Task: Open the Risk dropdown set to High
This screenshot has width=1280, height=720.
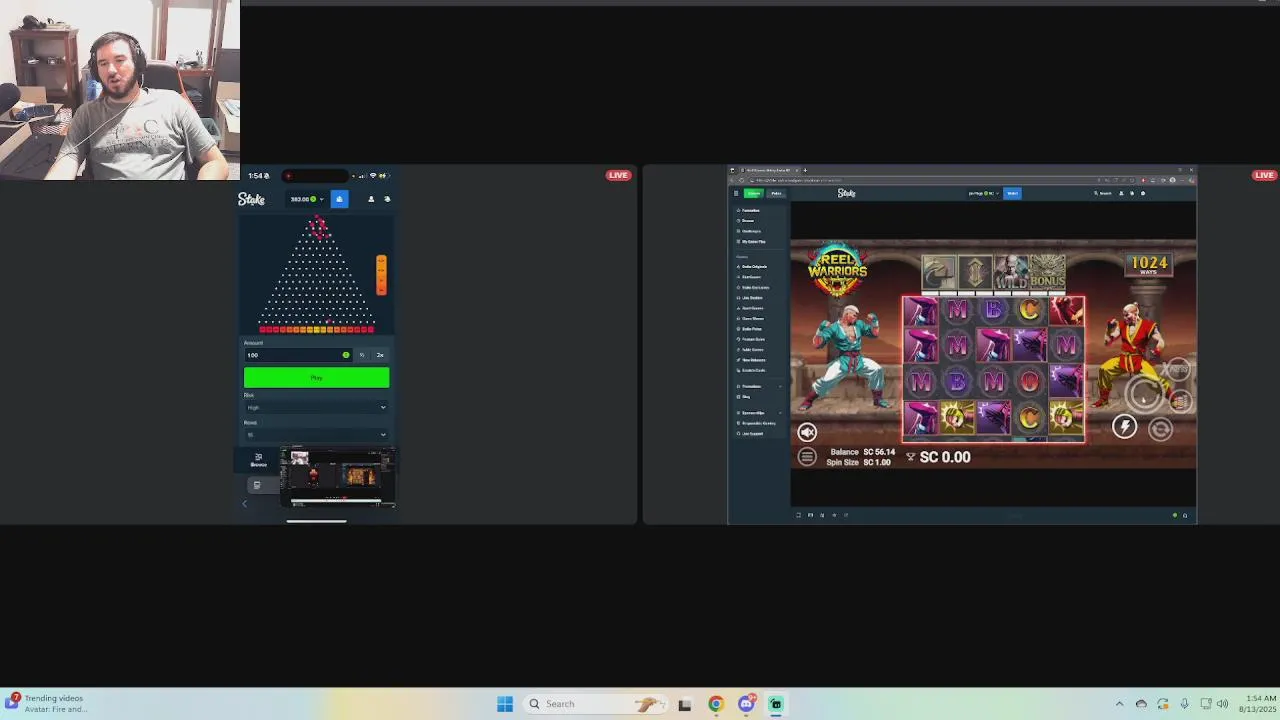Action: coord(316,408)
